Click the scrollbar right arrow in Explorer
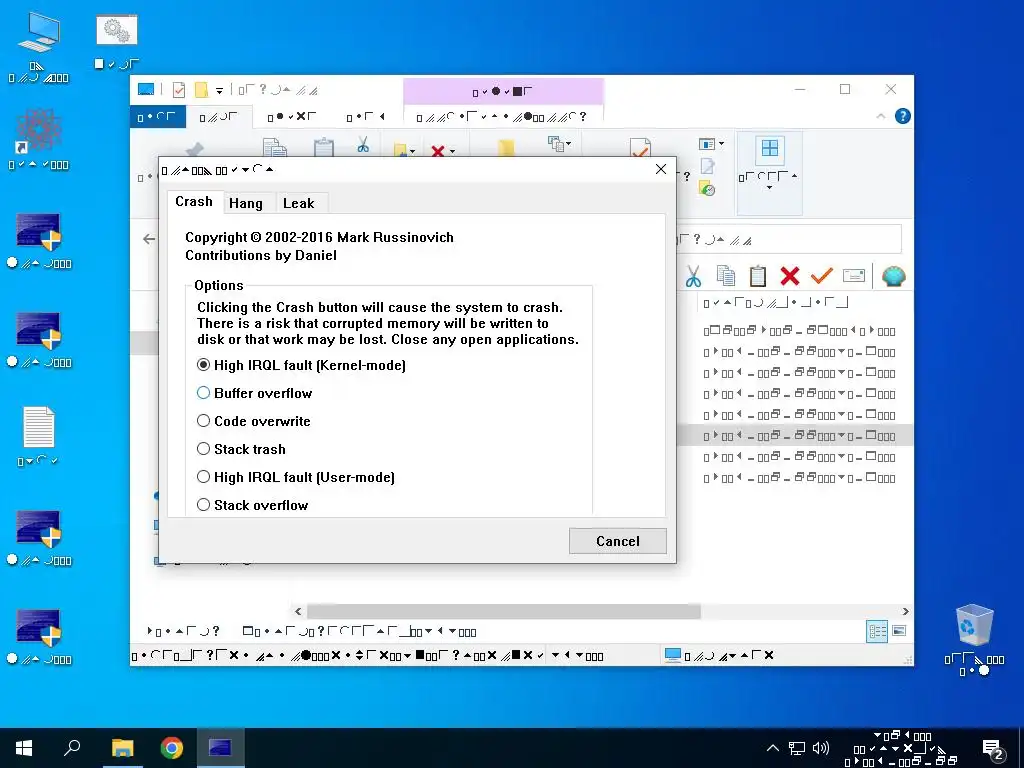This screenshot has height=768, width=1024. point(906,611)
